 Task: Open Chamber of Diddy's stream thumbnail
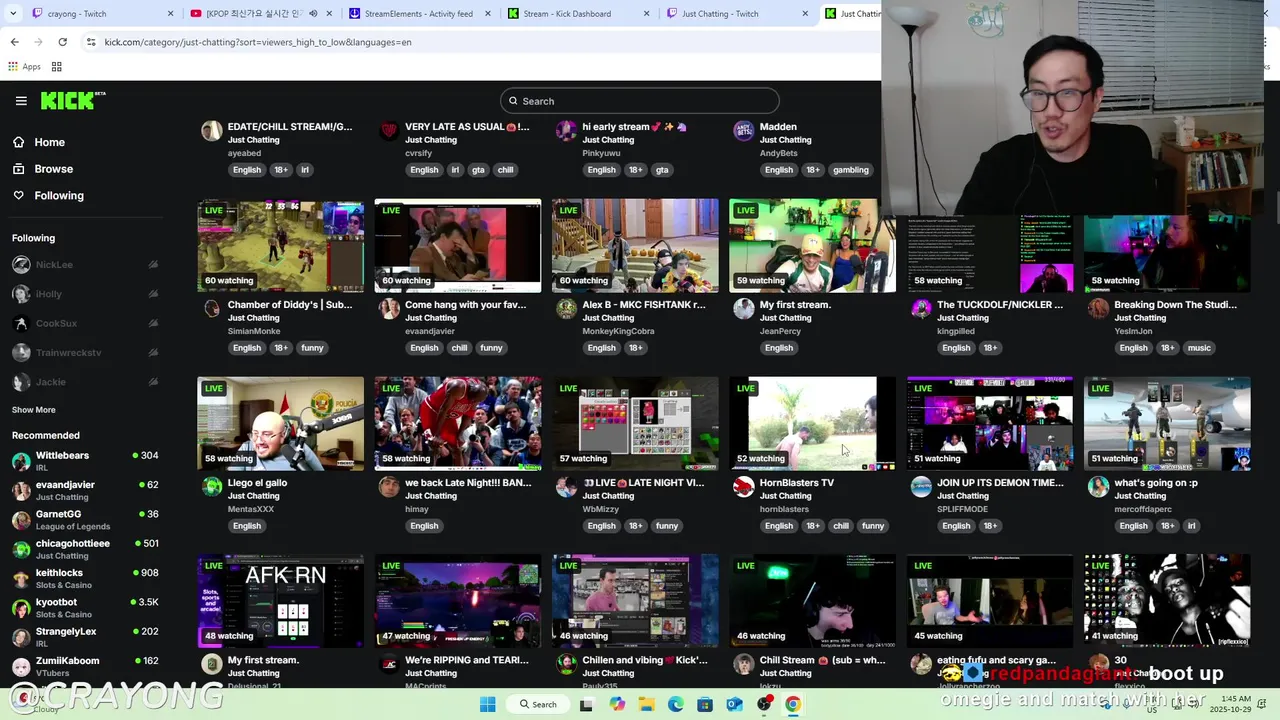(280, 246)
